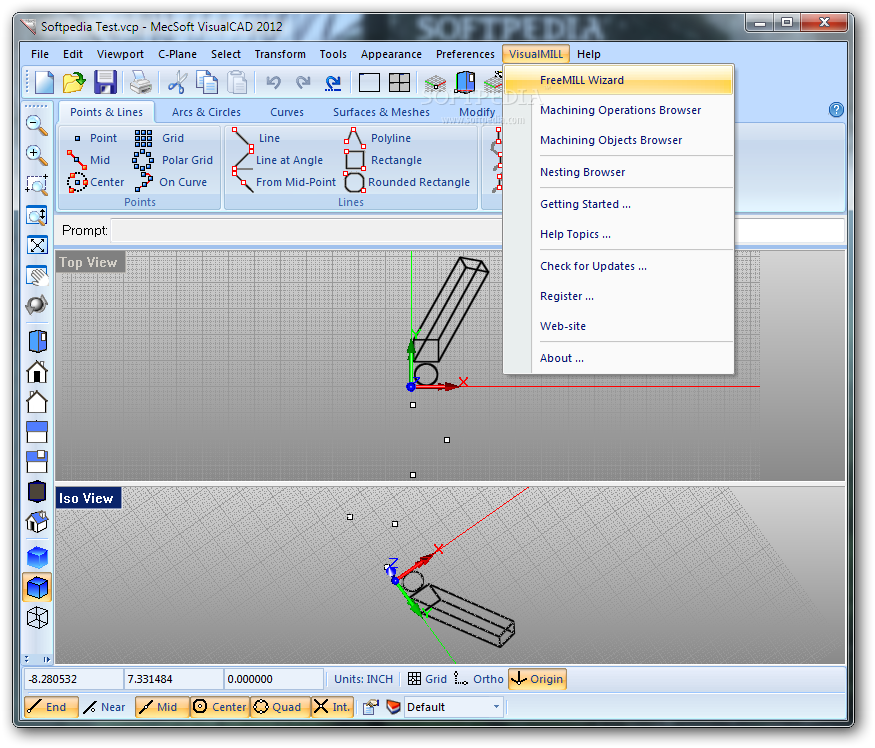Click the Point tool
The width and height of the screenshot is (875, 748).
point(95,138)
